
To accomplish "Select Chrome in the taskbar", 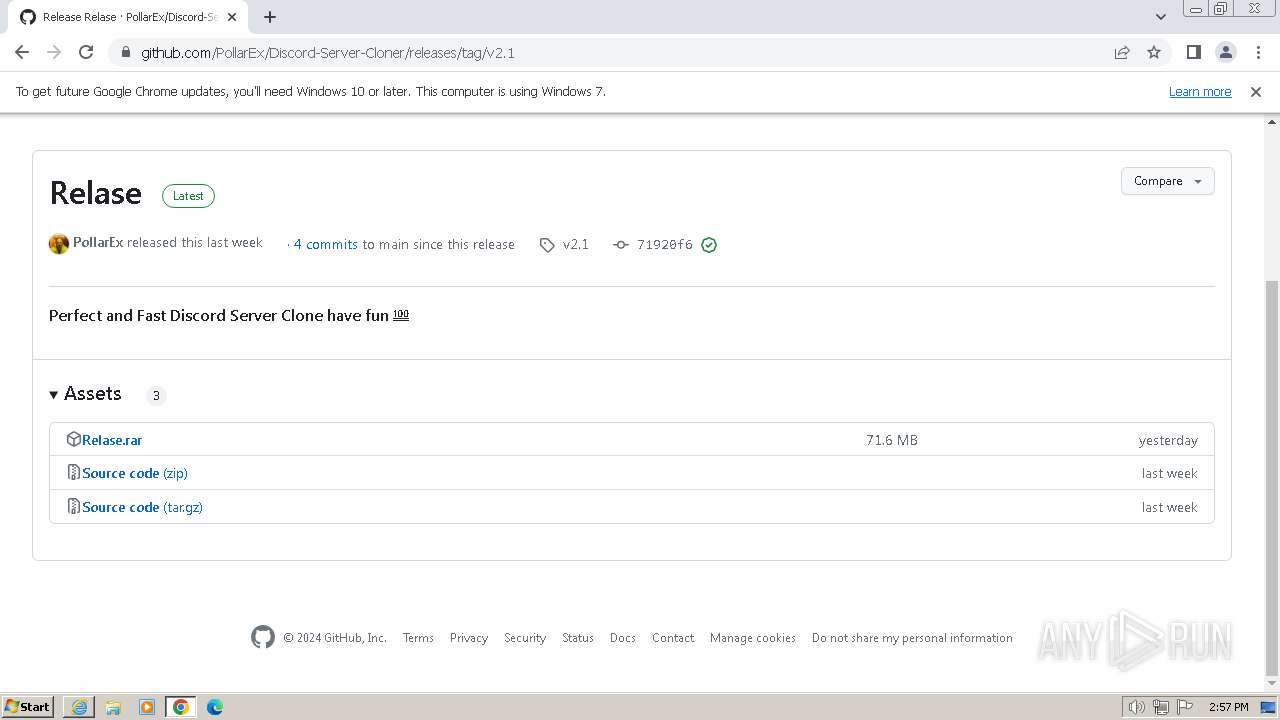I will (x=181, y=707).
